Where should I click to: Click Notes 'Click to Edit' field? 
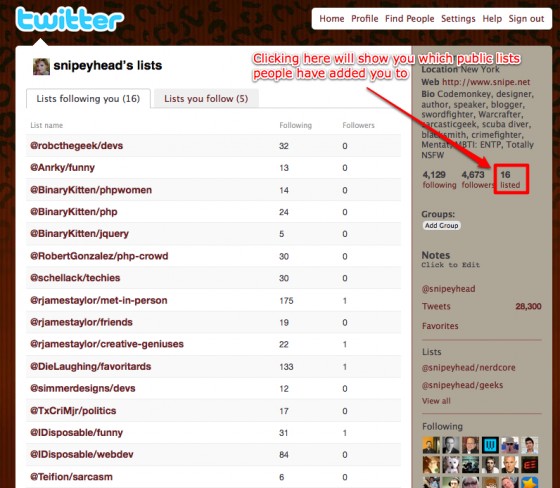point(451,265)
